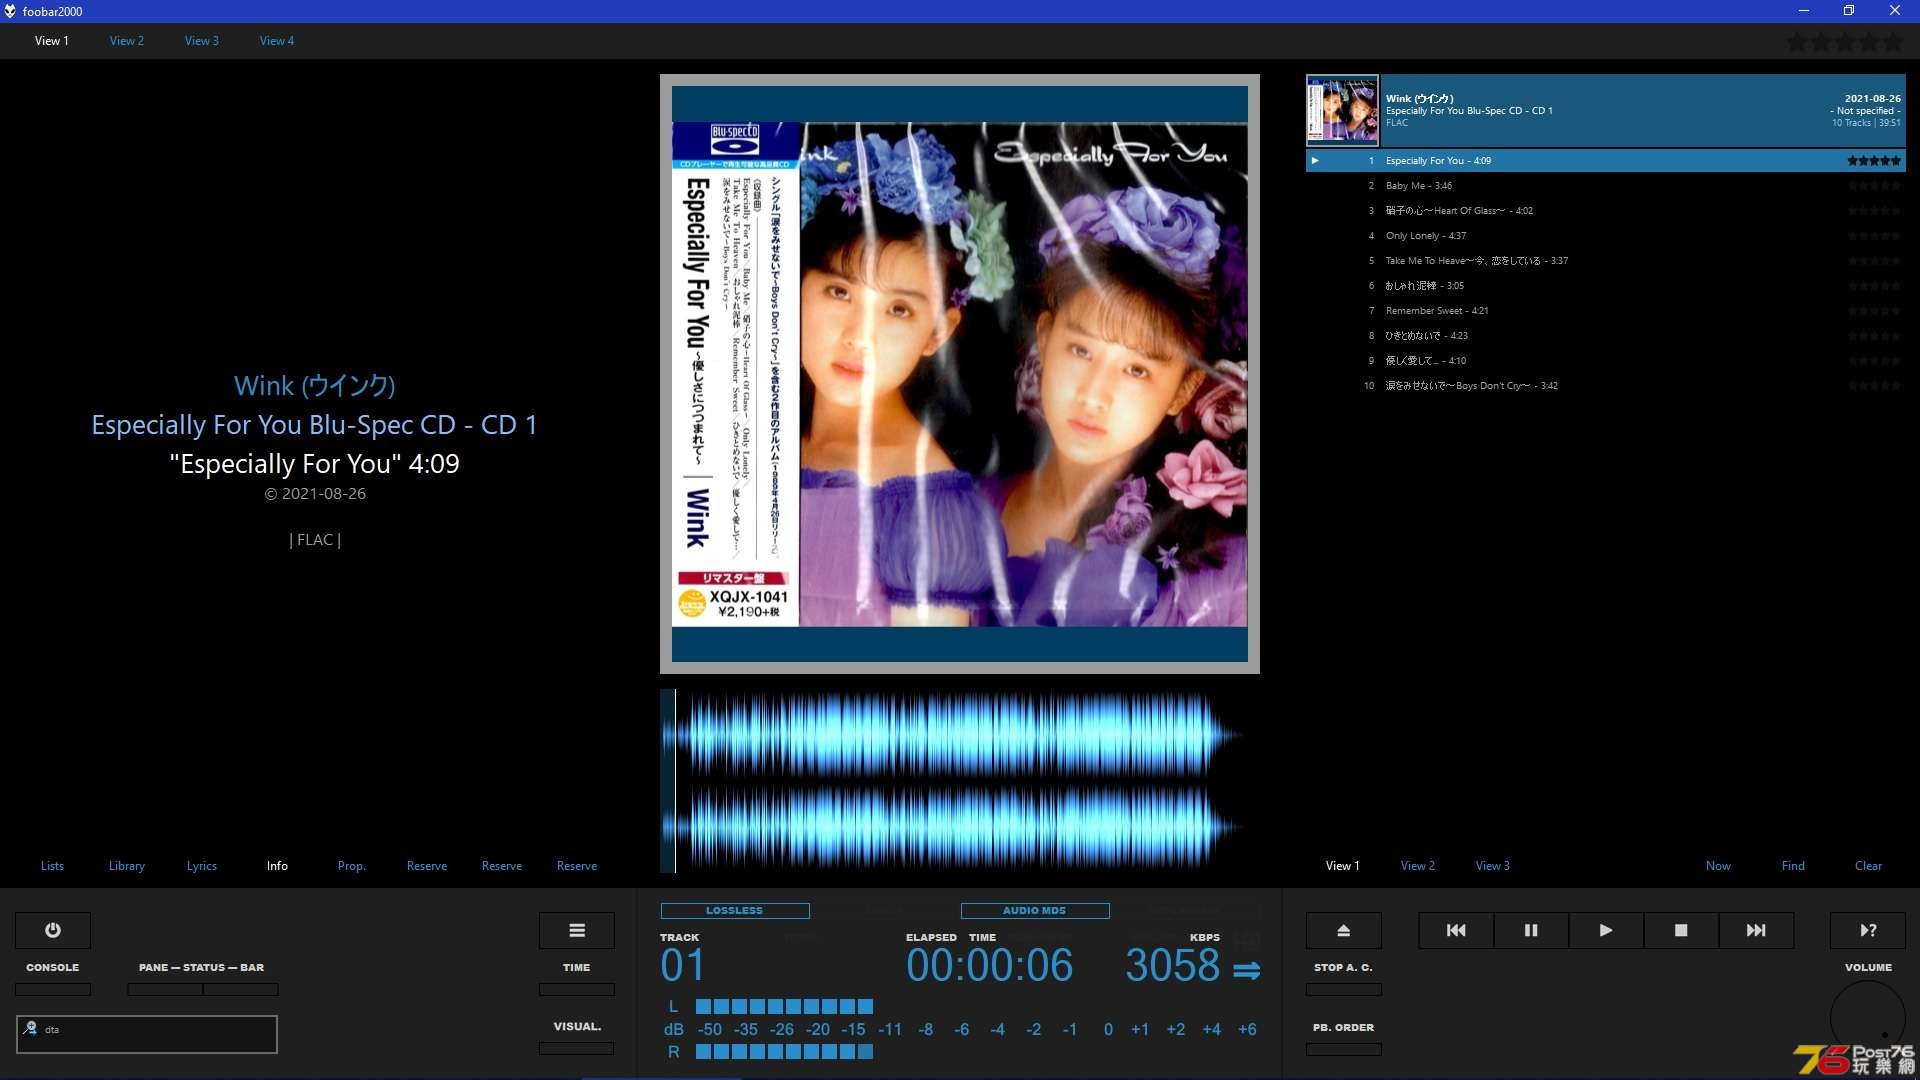Click the 3058 kbps bitrate readout

1172,966
